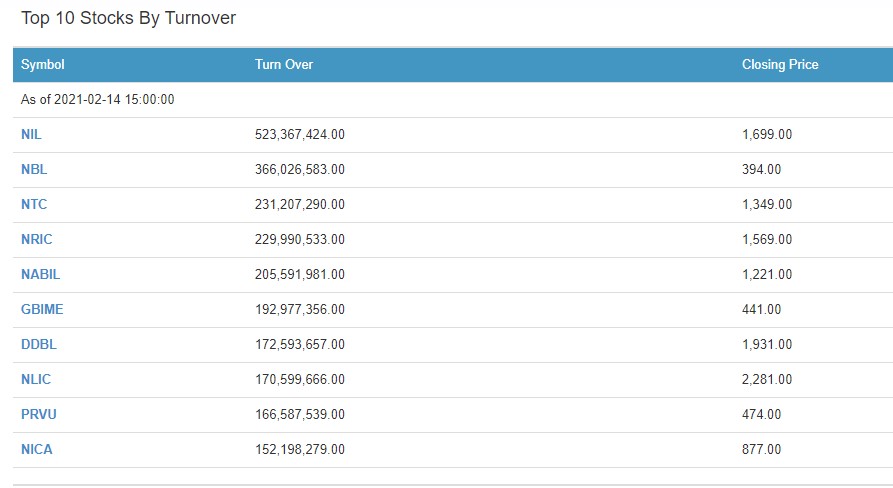Open the PRVU stock link
This screenshot has width=893, height=488.
(x=38, y=414)
